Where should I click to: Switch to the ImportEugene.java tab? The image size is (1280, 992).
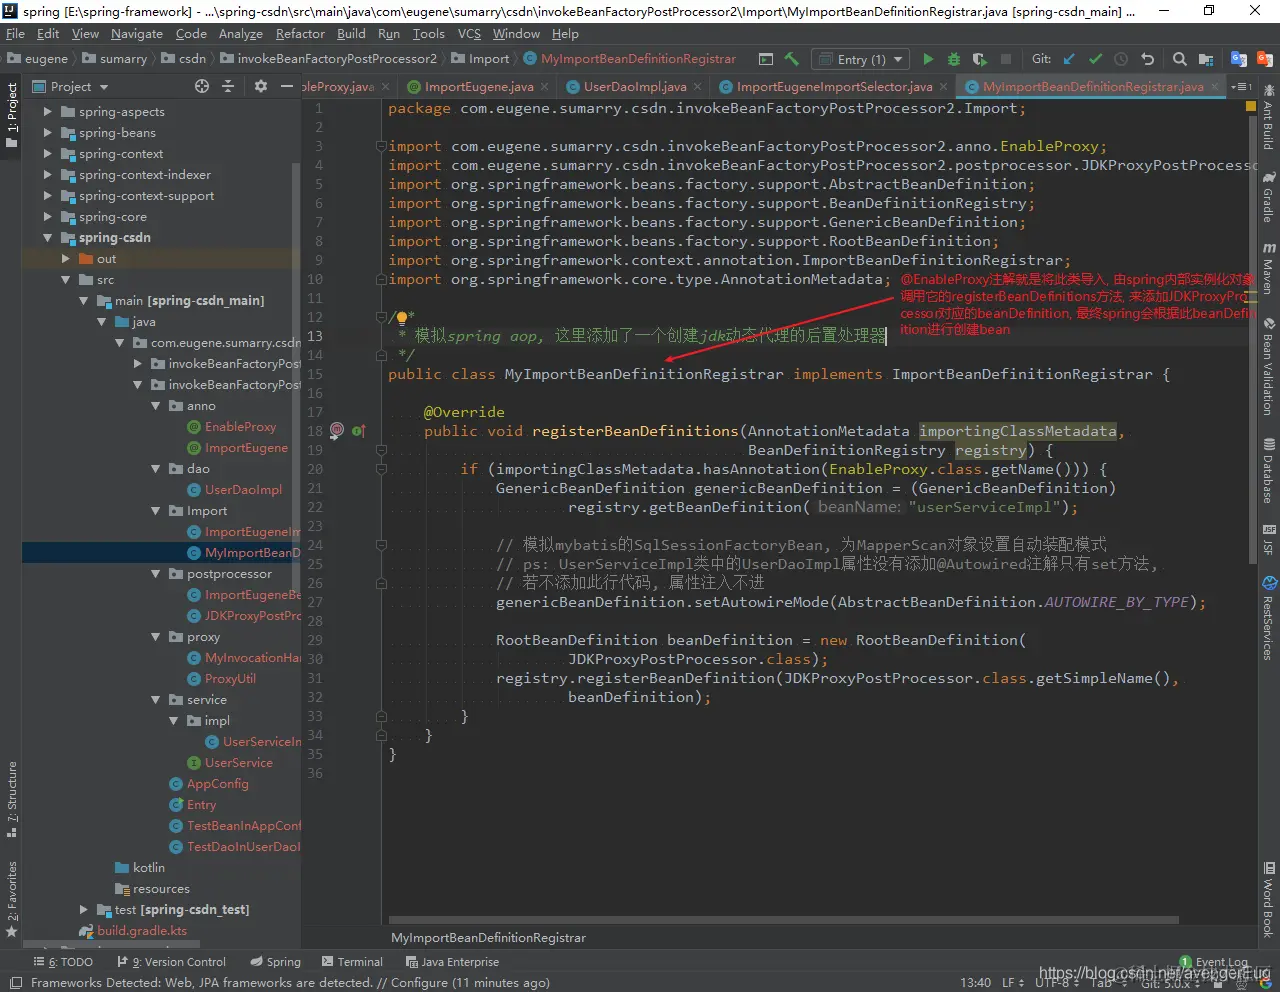pos(478,87)
